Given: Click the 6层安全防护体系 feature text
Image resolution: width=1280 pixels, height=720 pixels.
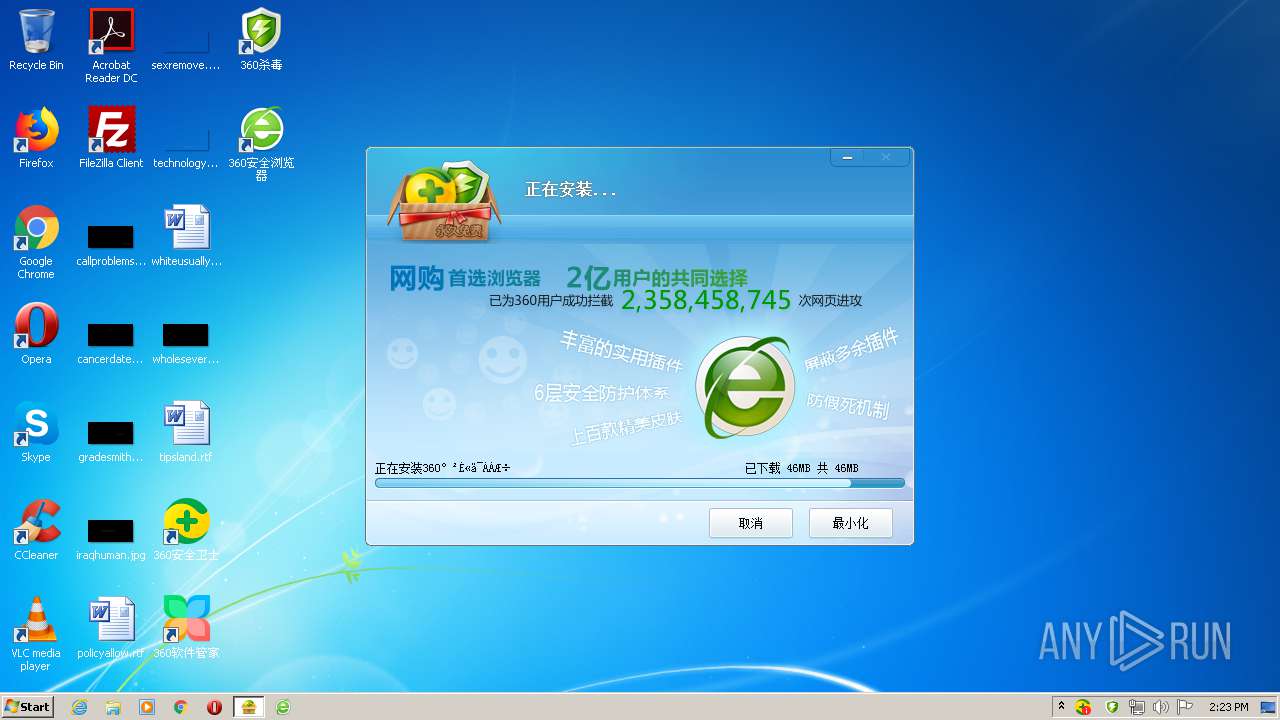Looking at the screenshot, I should tap(601, 392).
